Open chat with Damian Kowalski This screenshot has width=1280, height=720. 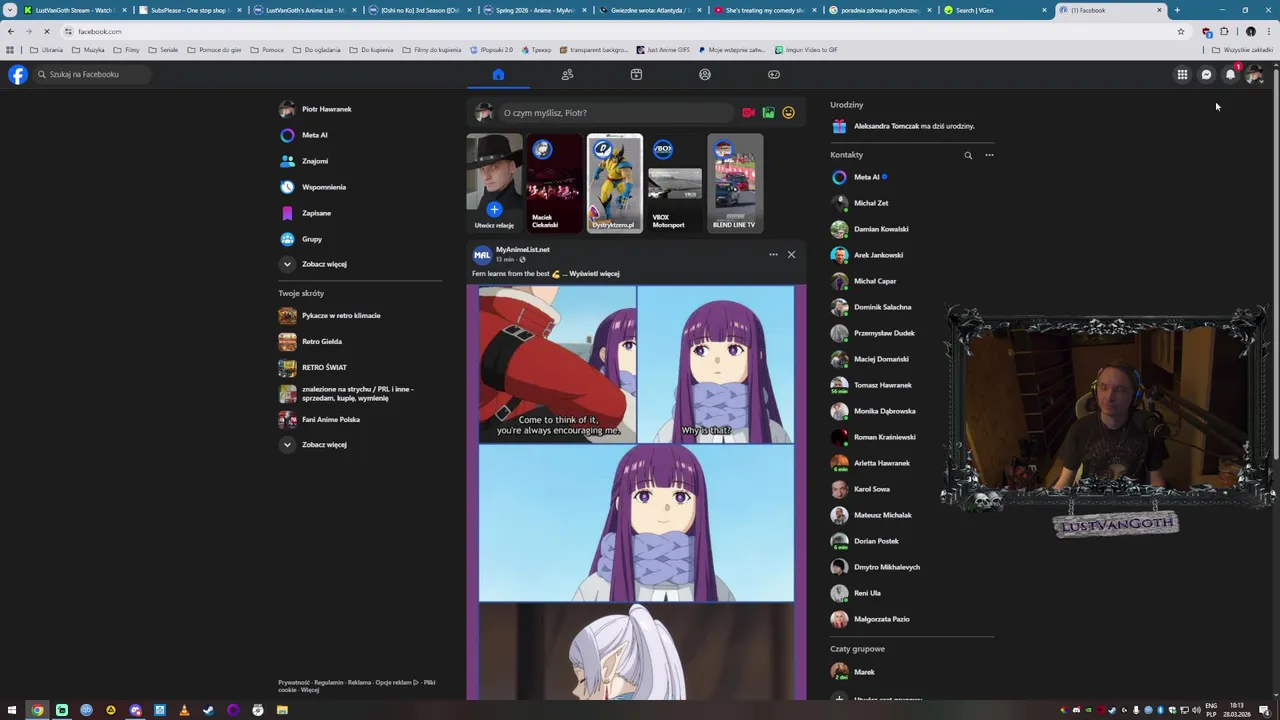912,229
